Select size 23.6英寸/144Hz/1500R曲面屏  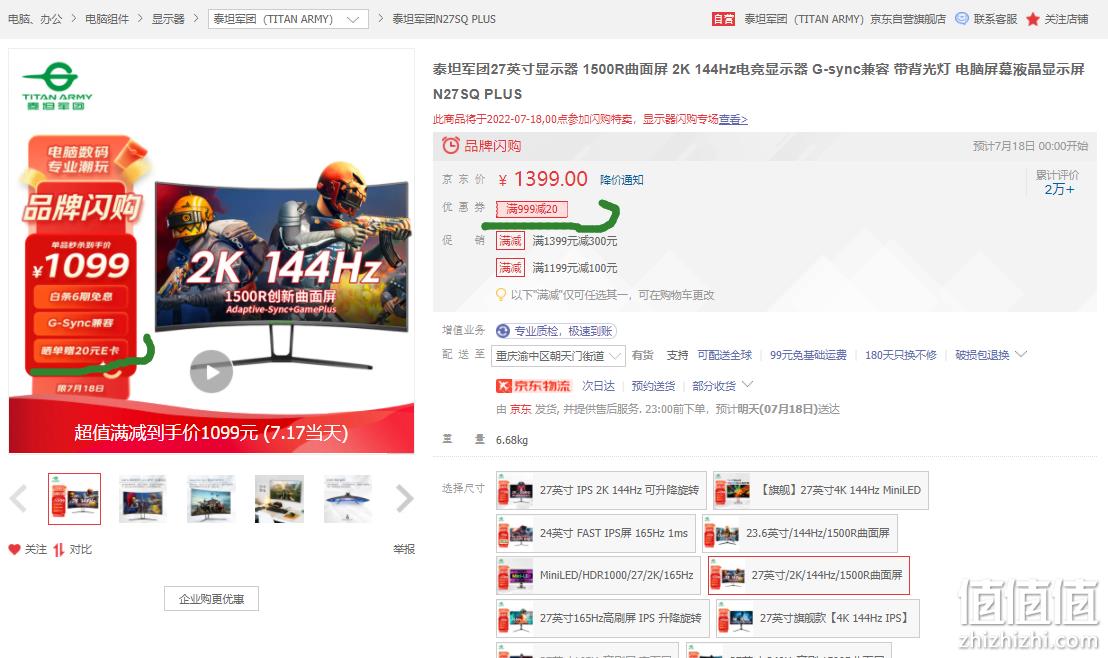coord(800,534)
